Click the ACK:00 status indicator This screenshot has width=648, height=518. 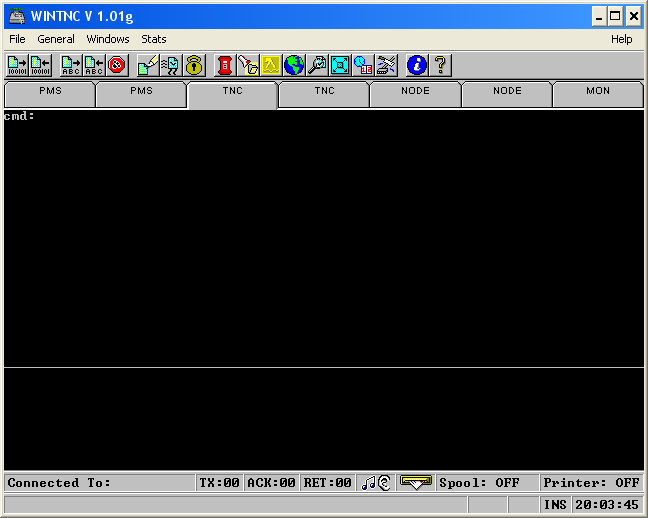[271, 482]
